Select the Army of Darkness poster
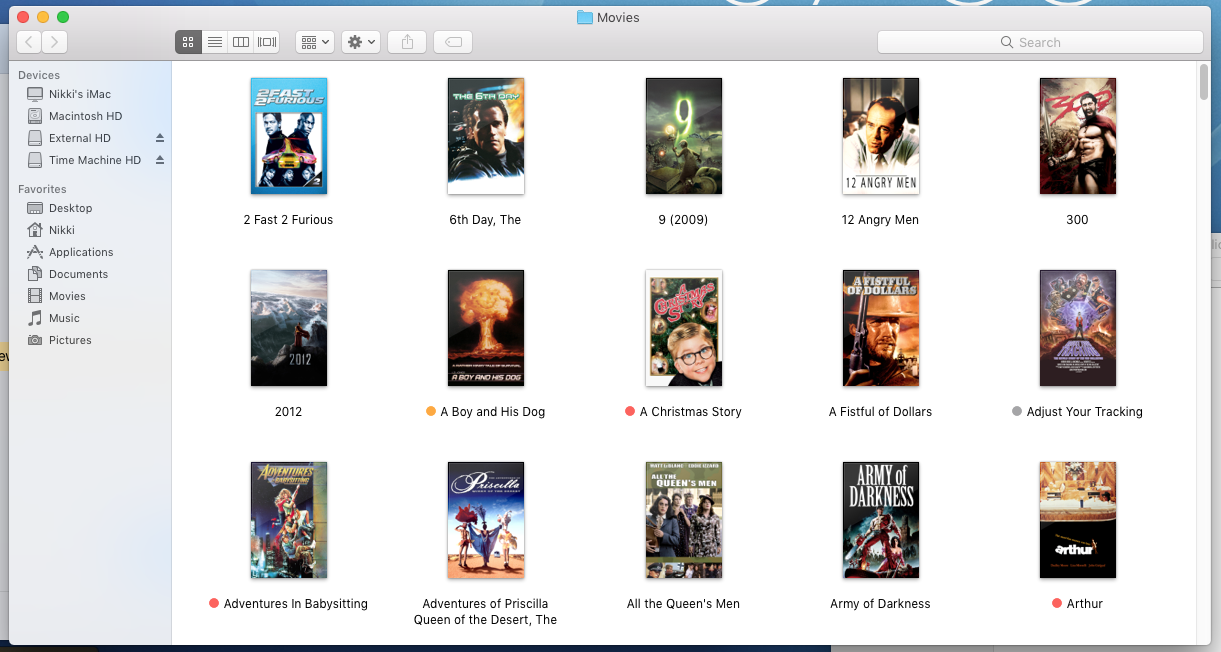This screenshot has height=652, width=1221. point(880,520)
